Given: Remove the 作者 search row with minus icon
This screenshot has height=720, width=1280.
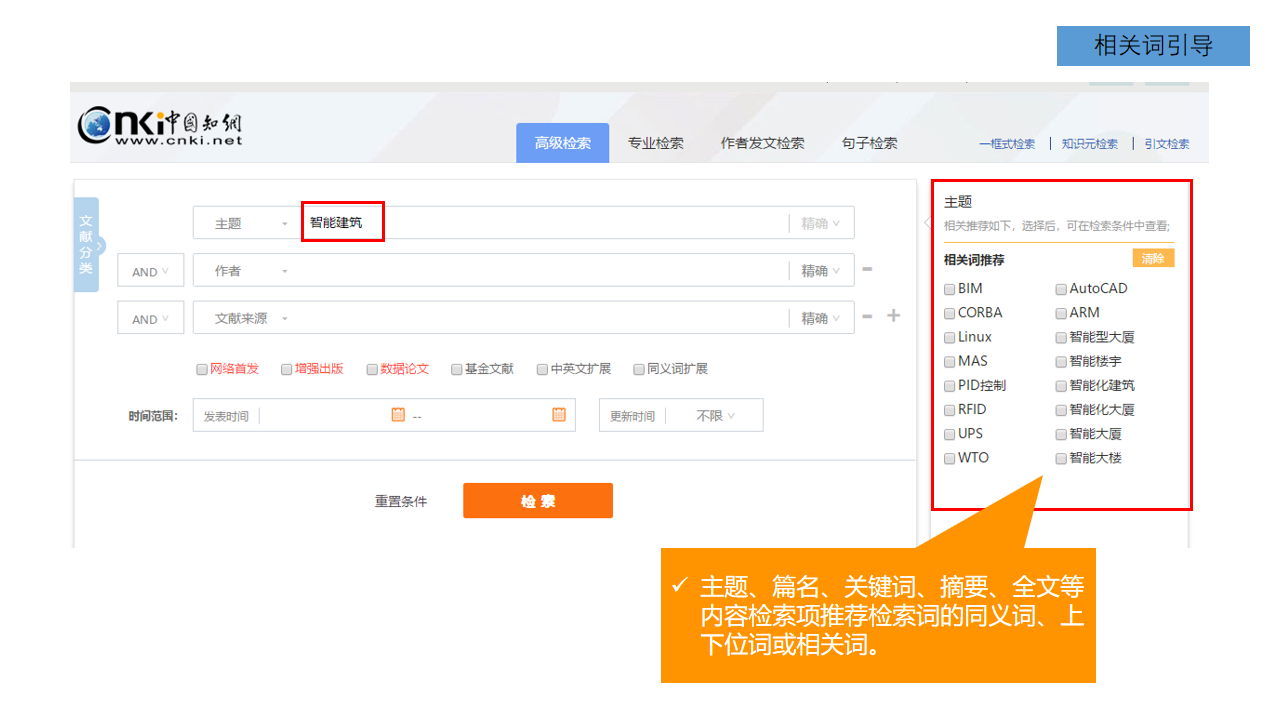Looking at the screenshot, I should 867,269.
